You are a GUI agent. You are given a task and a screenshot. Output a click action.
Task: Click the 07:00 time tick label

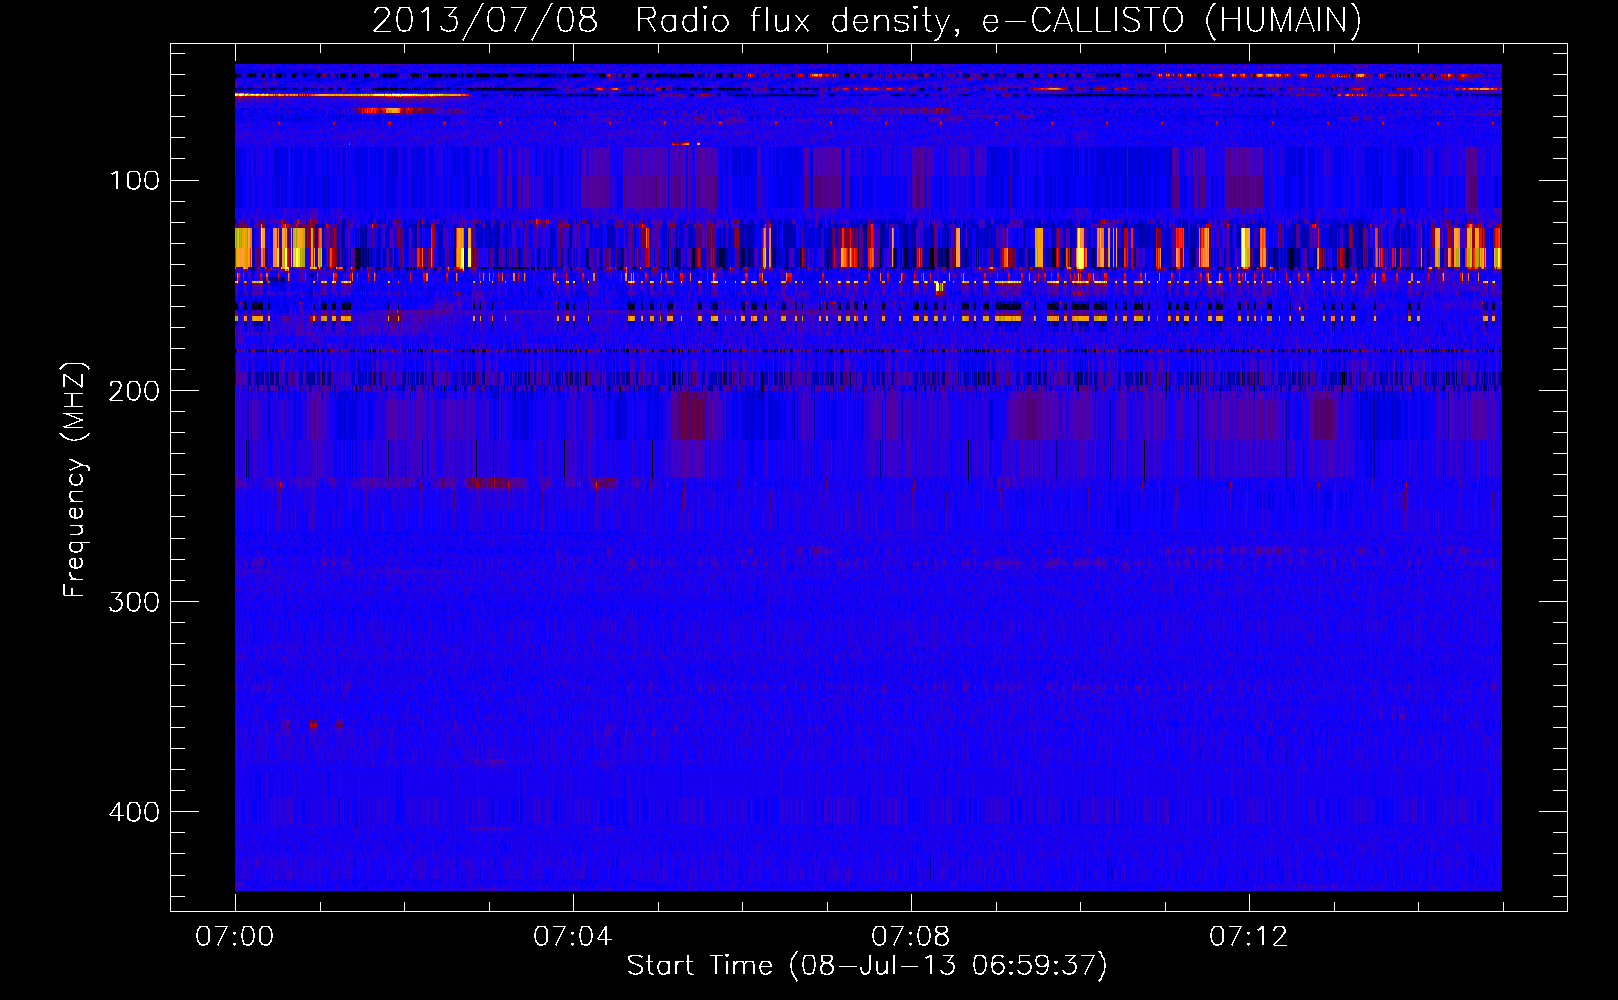[235, 937]
